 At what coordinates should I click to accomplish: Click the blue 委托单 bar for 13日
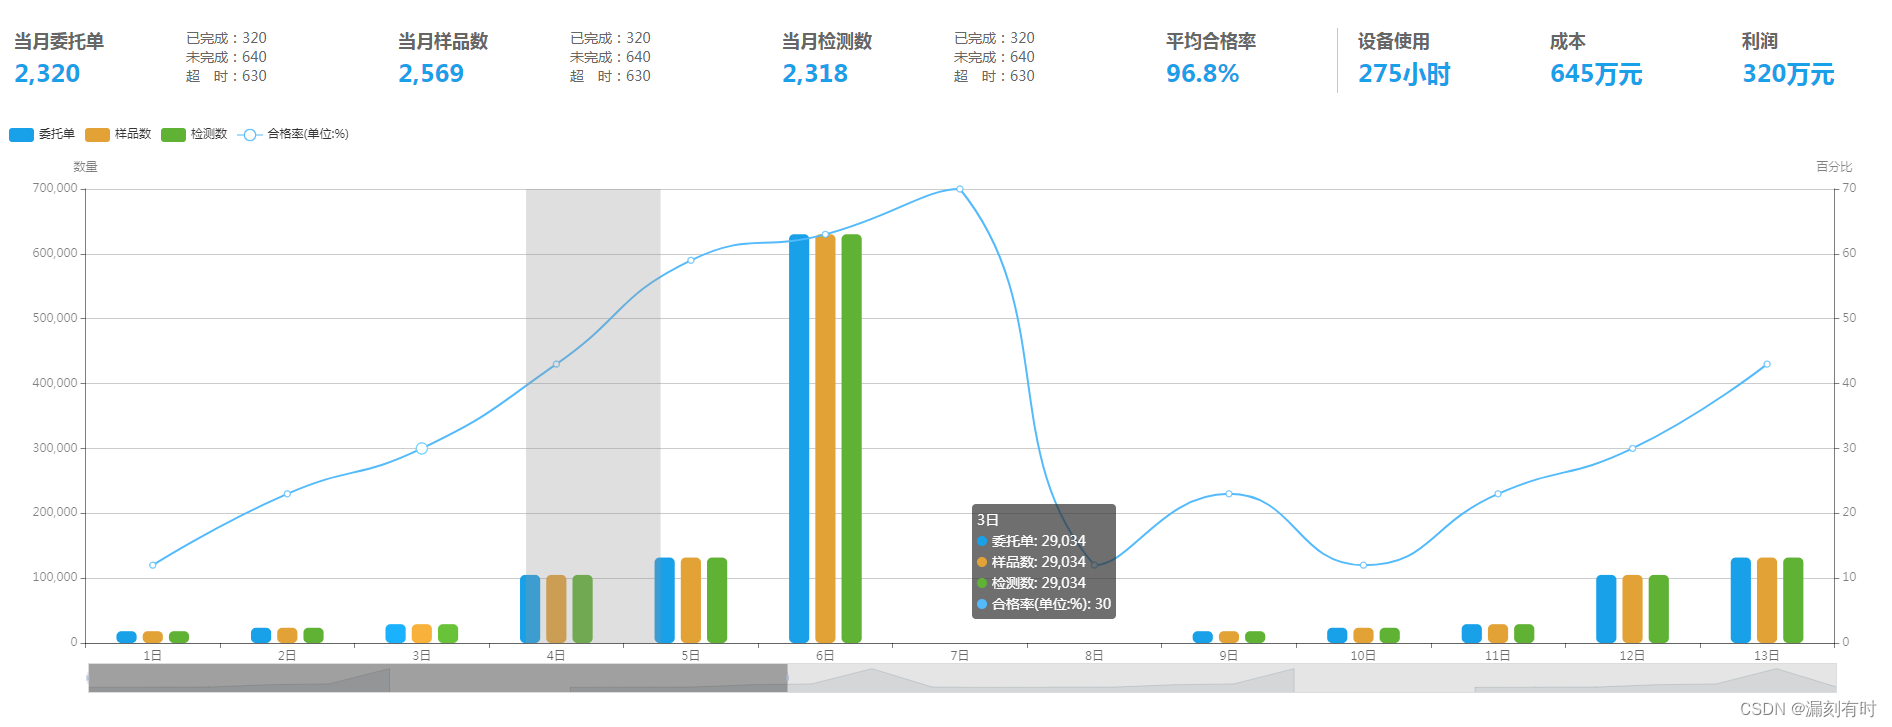point(1741,600)
